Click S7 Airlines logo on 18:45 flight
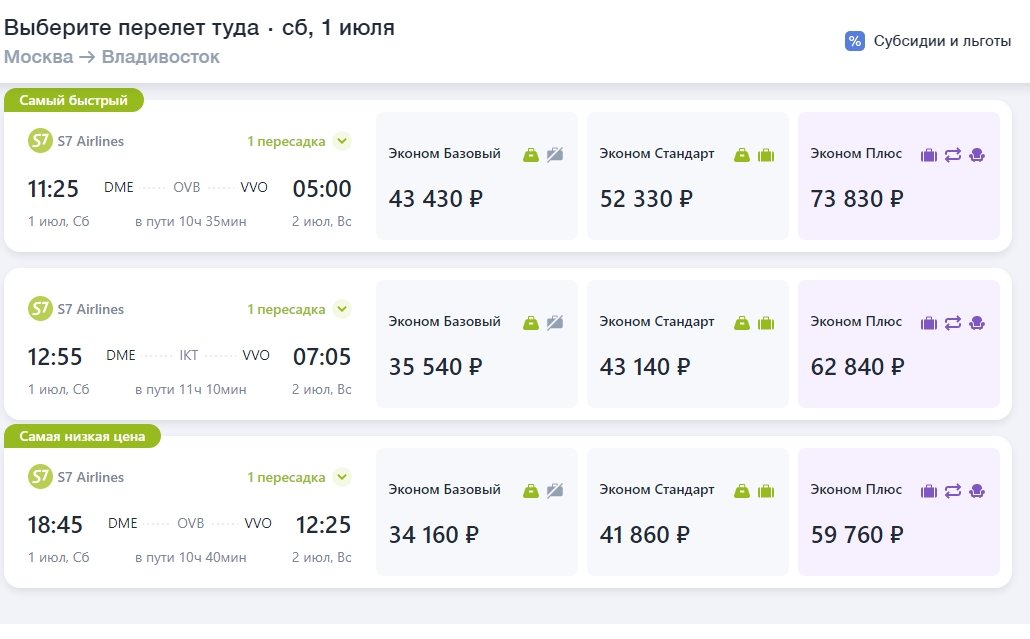This screenshot has height=639, width=1030. [x=40, y=477]
